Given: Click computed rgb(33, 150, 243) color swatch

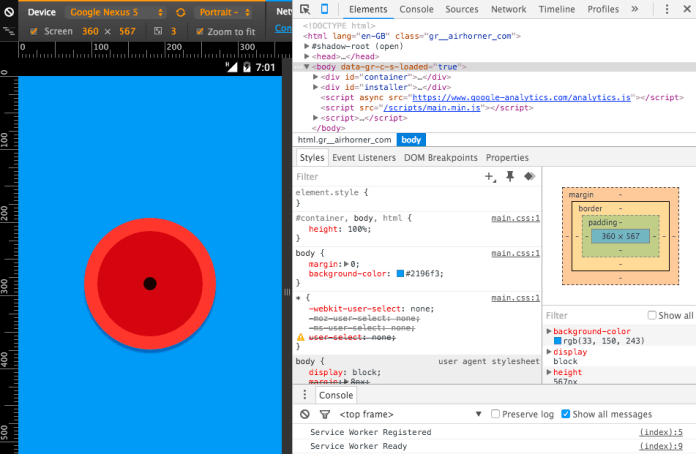Looking at the screenshot, I should [558, 341].
